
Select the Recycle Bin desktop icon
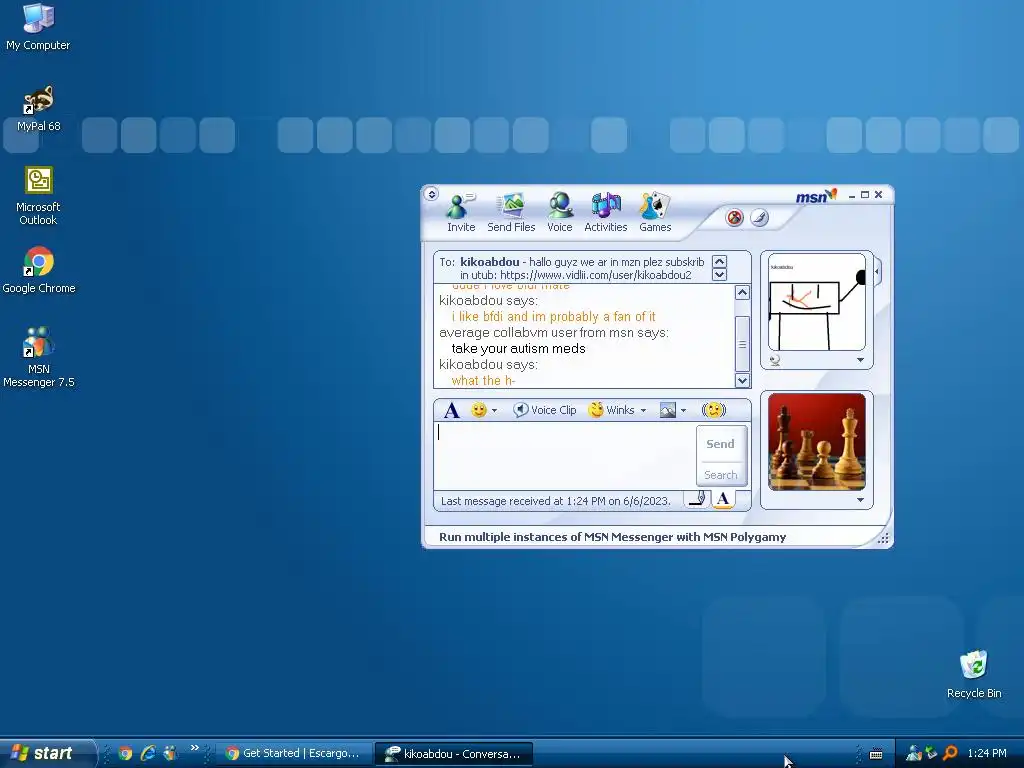[x=974, y=674]
